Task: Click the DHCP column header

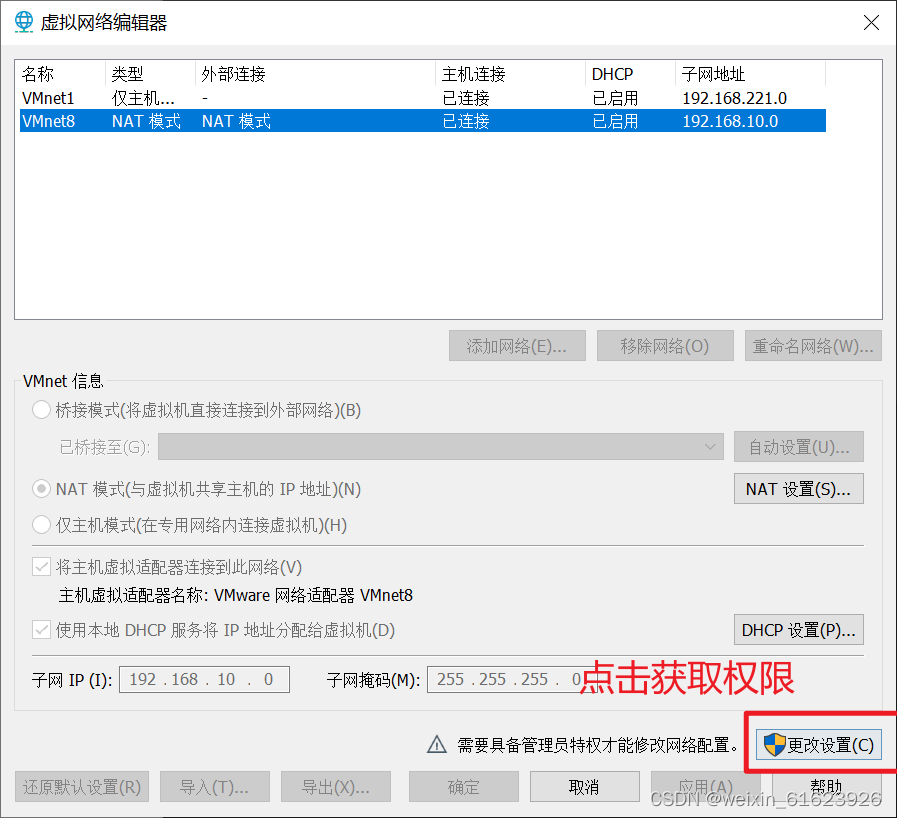Action: [630, 74]
